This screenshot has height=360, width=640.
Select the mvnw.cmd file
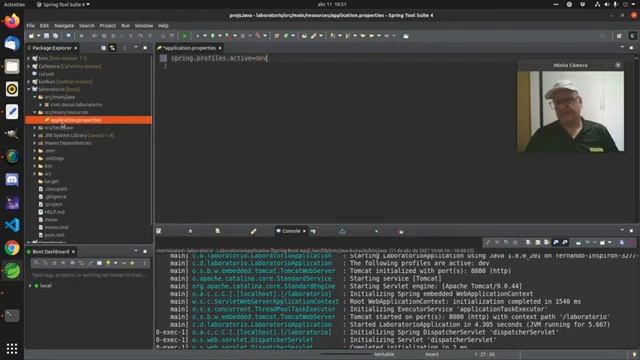pos(56,227)
